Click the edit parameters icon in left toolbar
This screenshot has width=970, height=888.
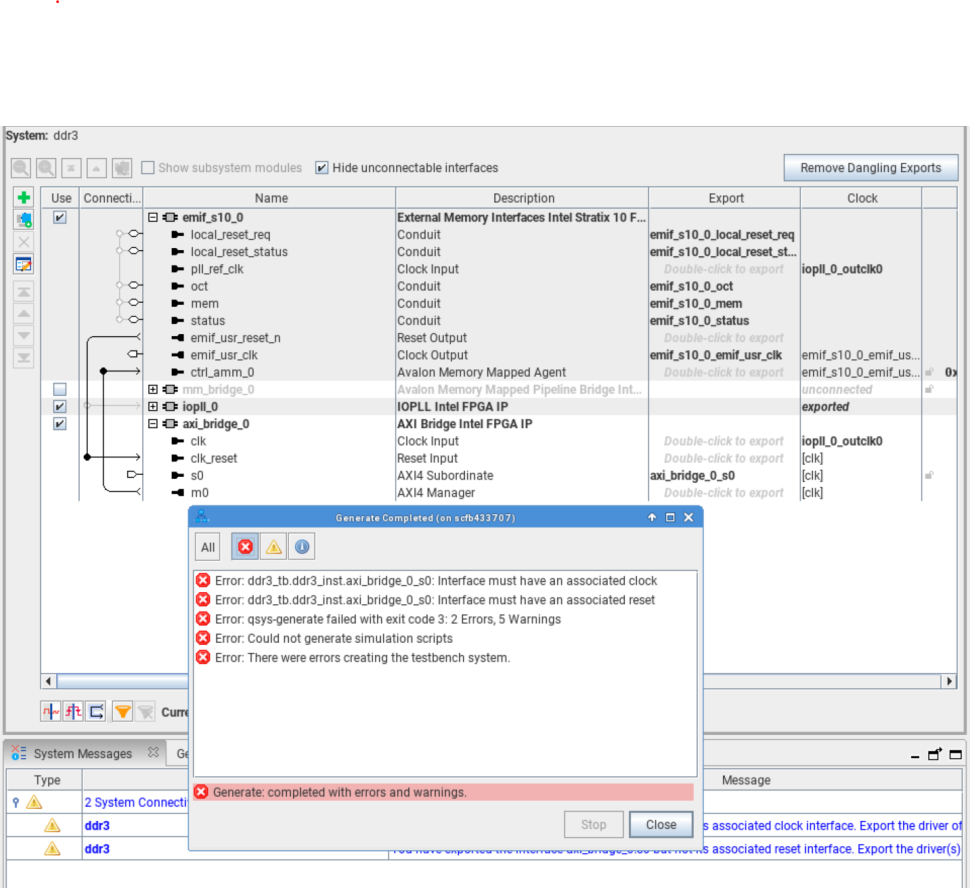point(24,264)
